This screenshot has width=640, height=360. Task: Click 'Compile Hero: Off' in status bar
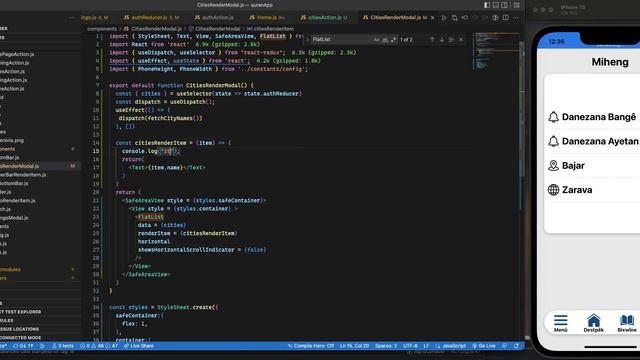tap(311, 346)
